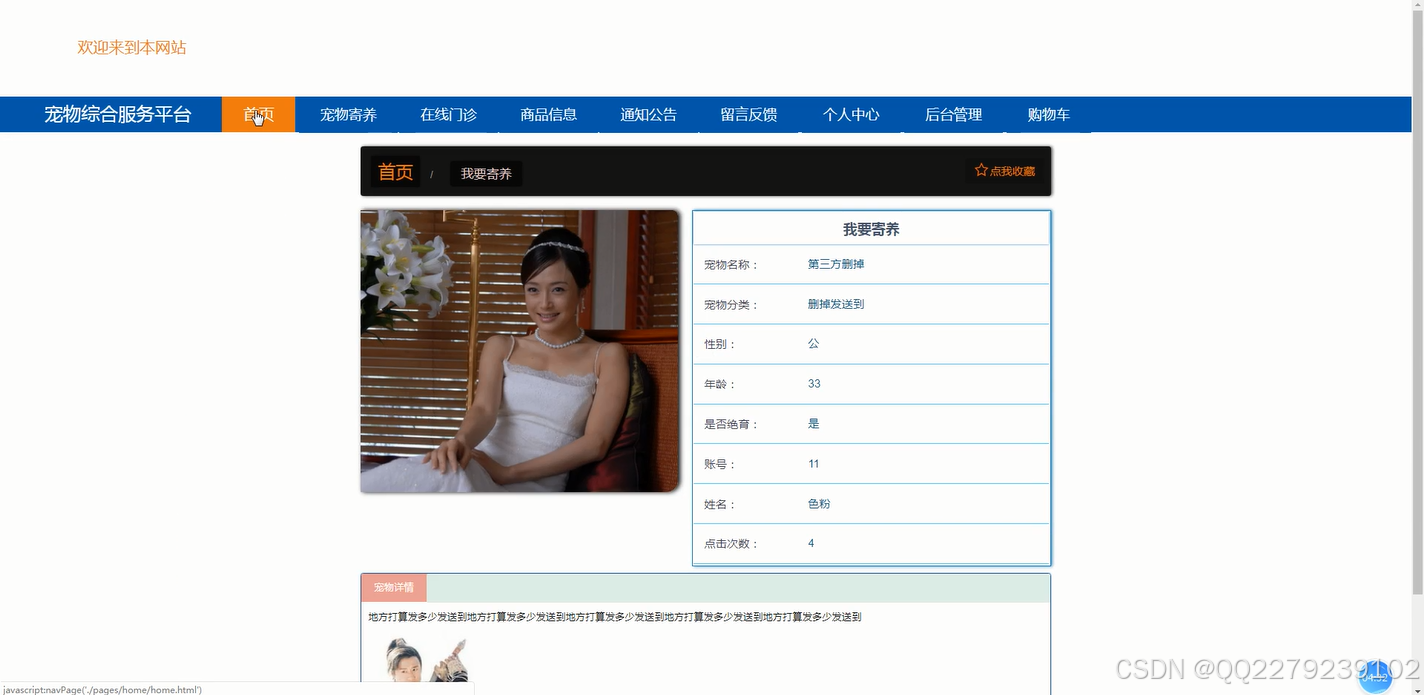This screenshot has height=695, width=1424.
Task: Enter the 后台管理 admin backend
Action: coord(954,114)
